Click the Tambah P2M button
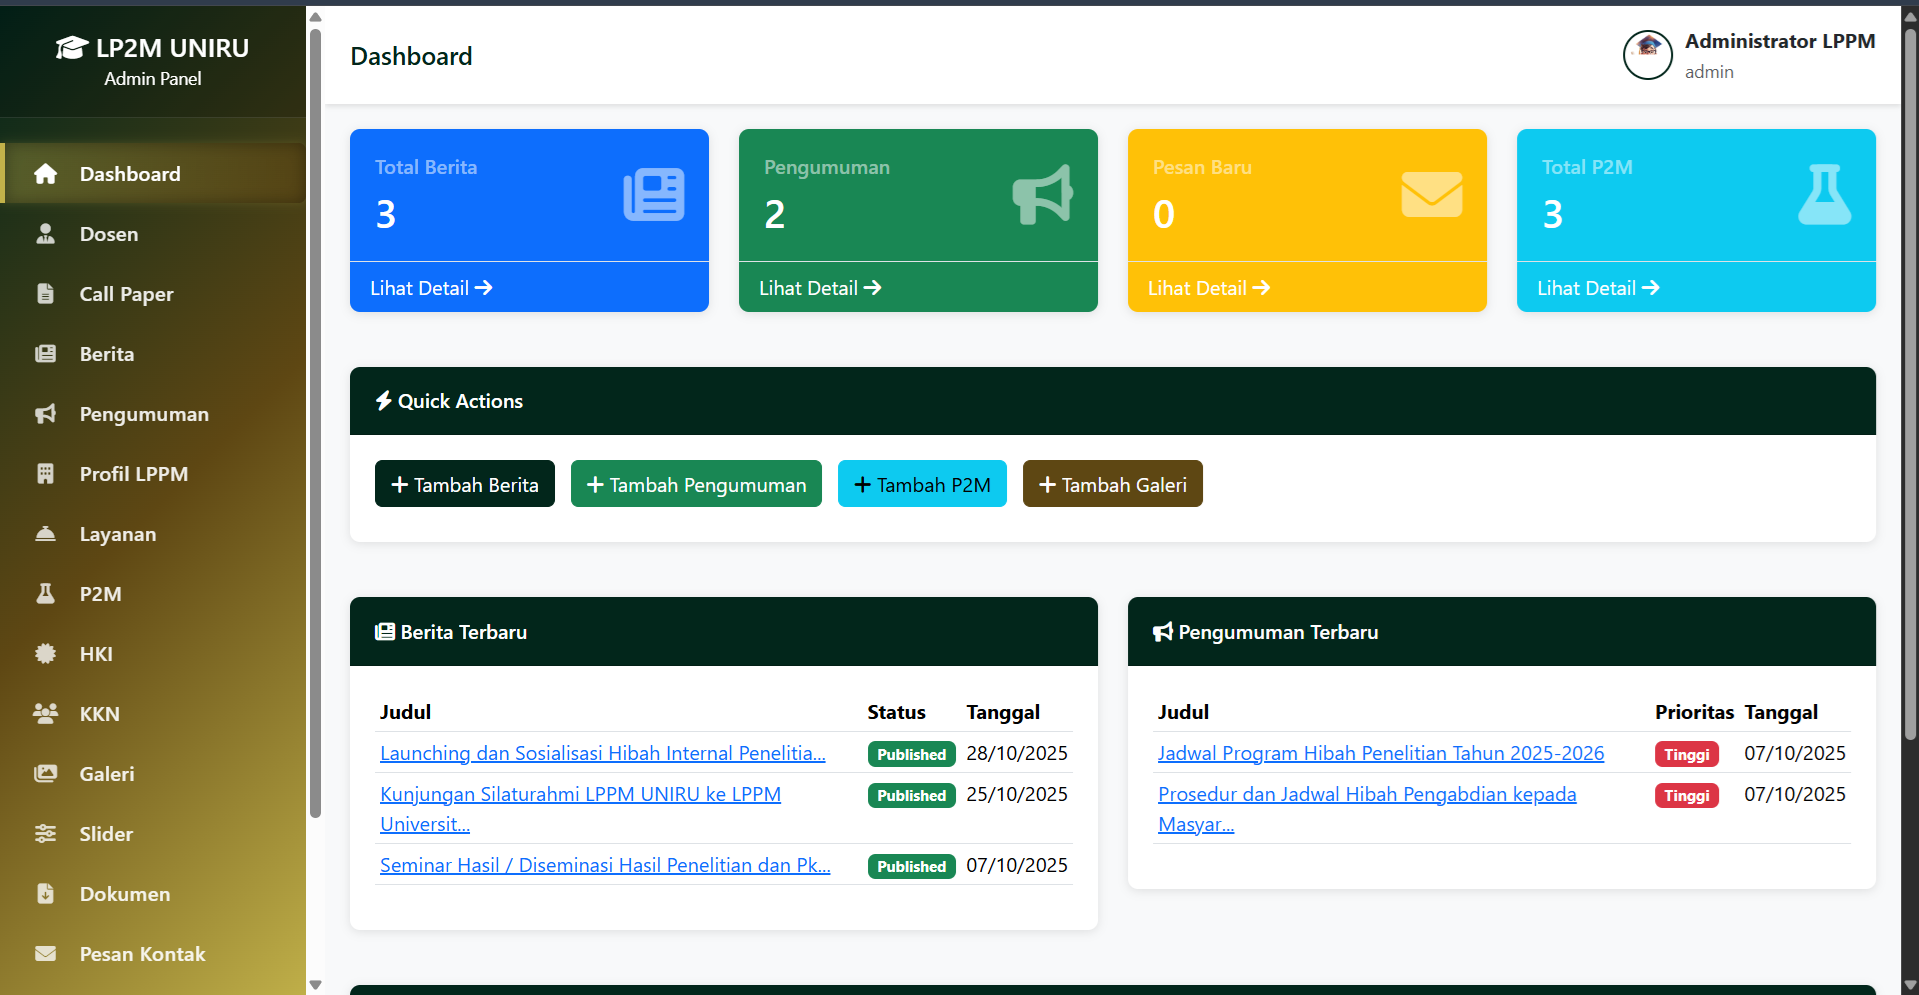This screenshot has width=1919, height=995. point(922,483)
